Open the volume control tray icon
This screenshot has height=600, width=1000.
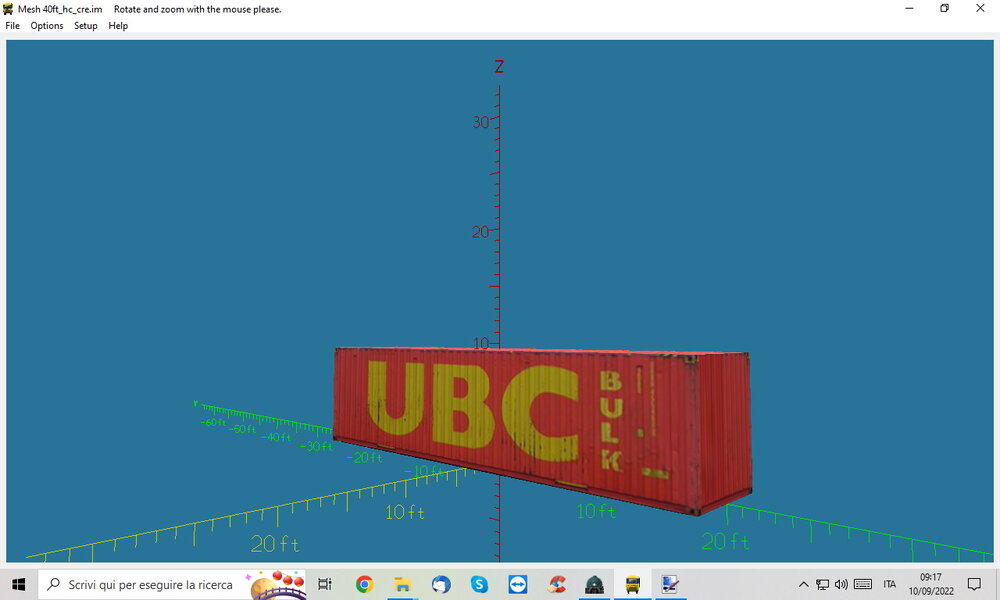pos(841,584)
